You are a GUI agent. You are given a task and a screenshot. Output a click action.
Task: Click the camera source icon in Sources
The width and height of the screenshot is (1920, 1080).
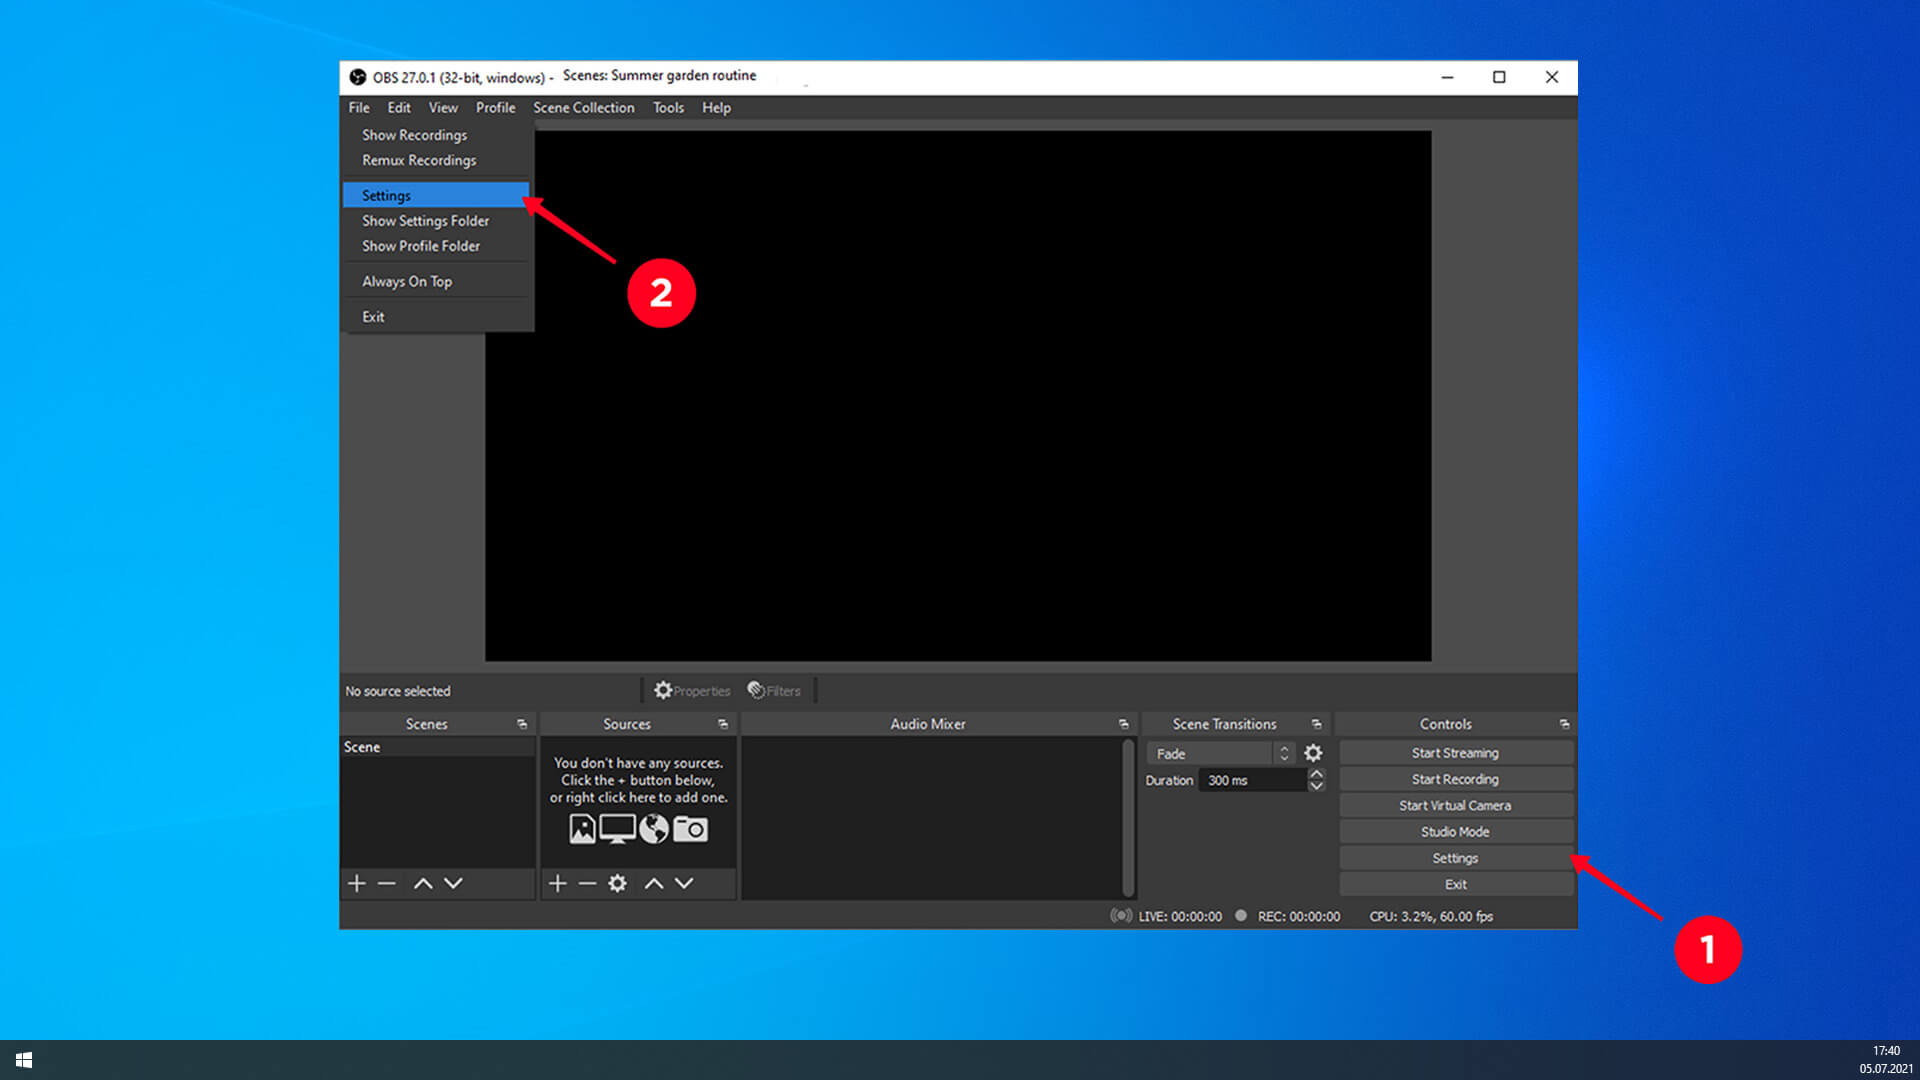(x=690, y=829)
